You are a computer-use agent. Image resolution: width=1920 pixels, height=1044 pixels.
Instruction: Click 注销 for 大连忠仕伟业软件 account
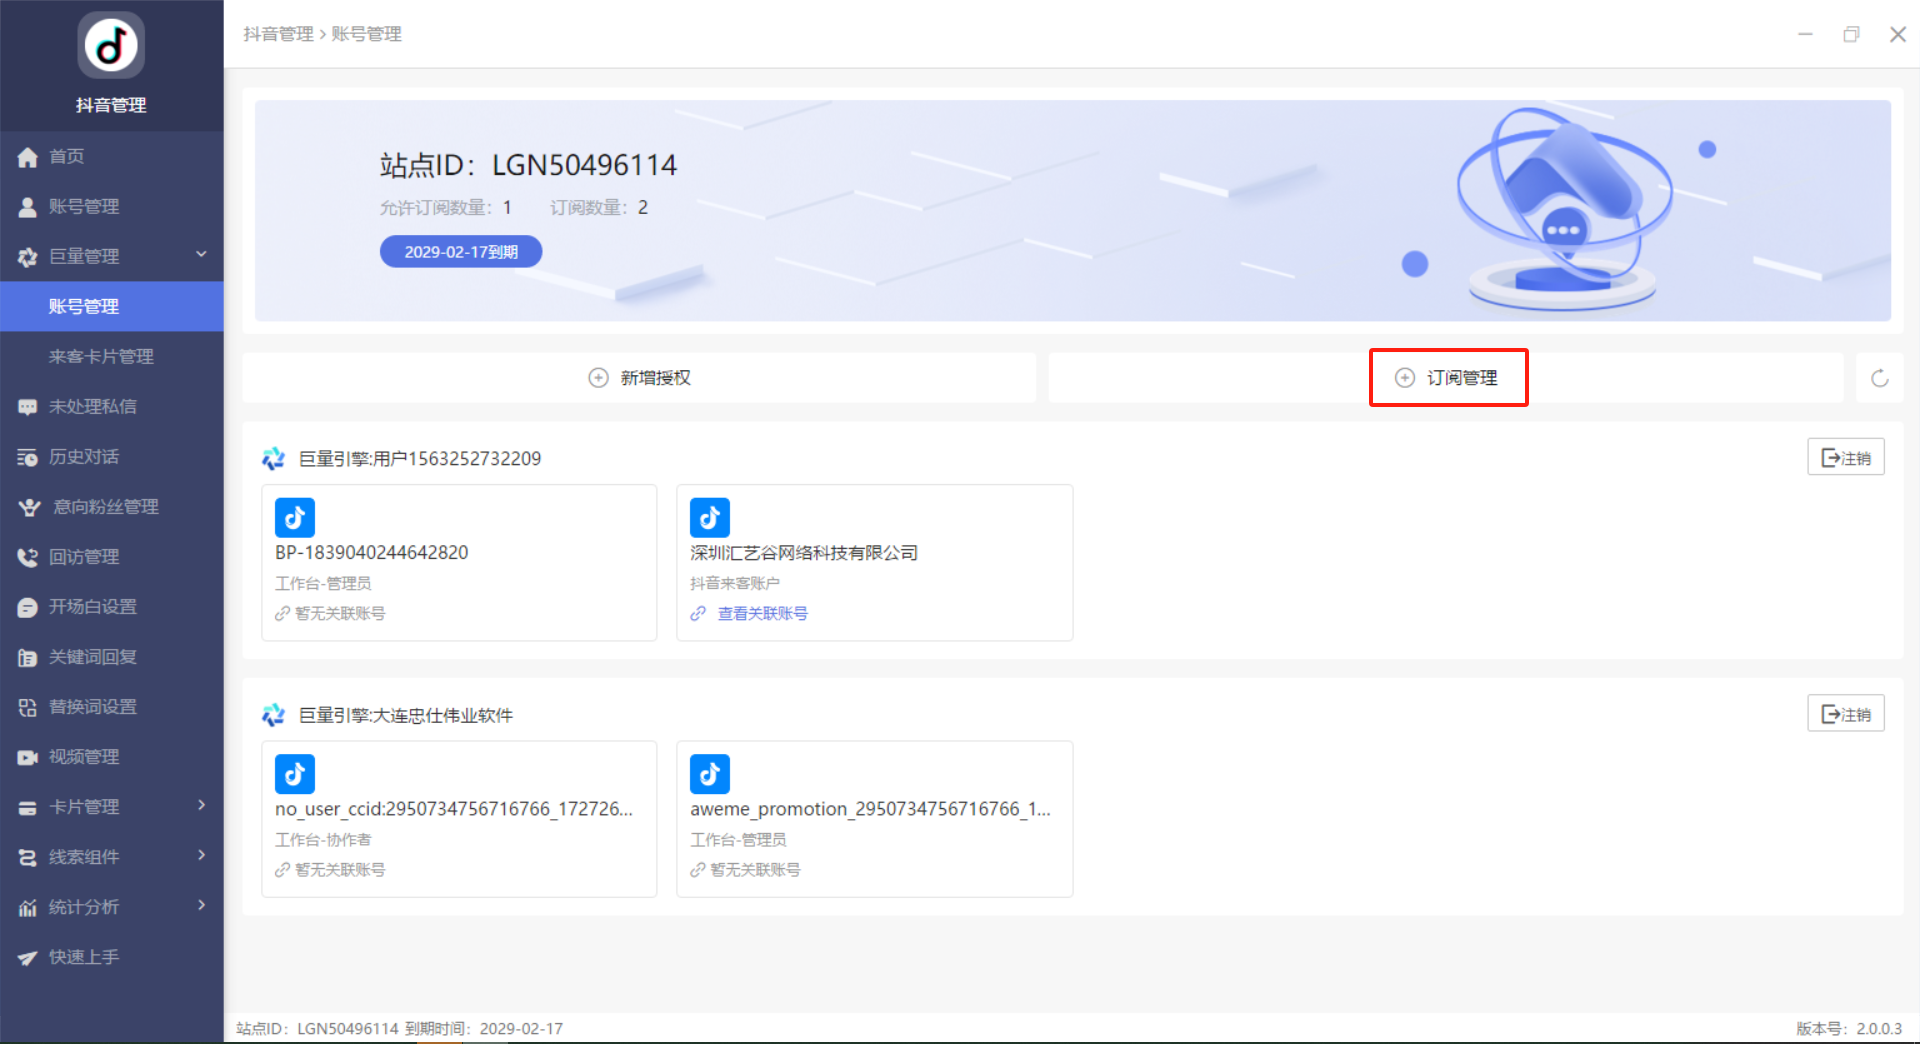pos(1845,714)
